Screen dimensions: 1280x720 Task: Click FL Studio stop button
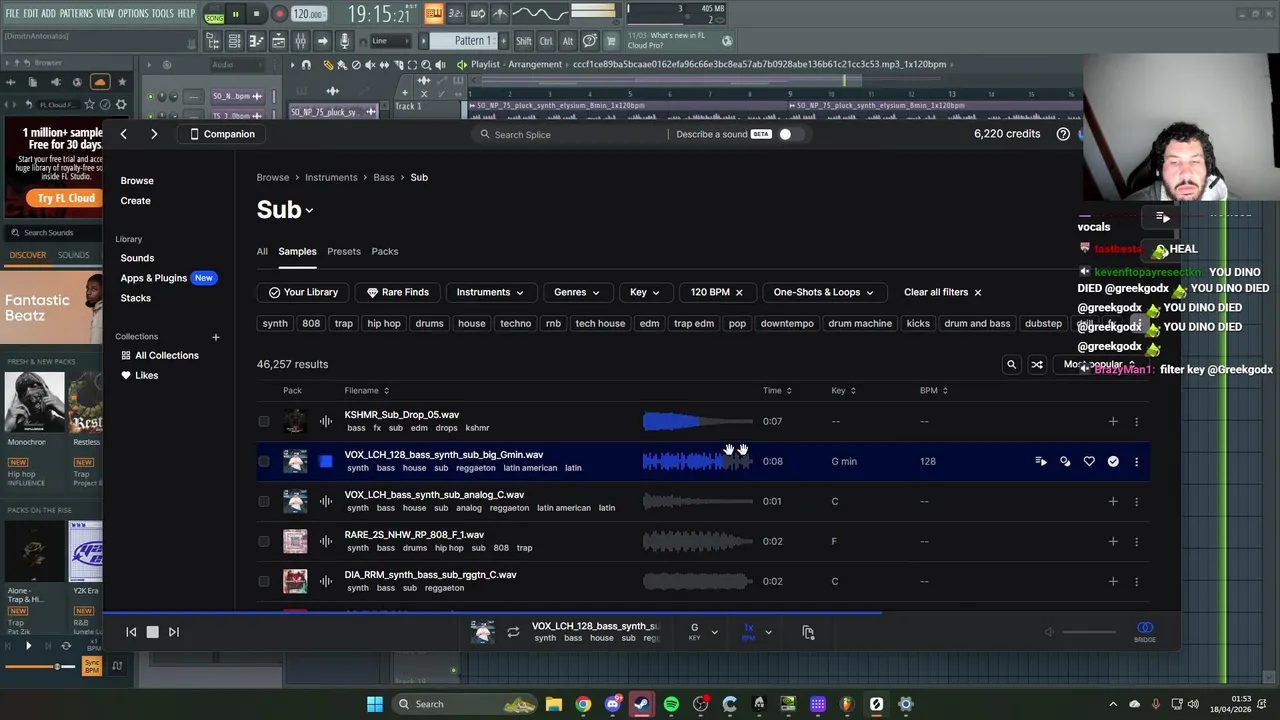coord(256,14)
